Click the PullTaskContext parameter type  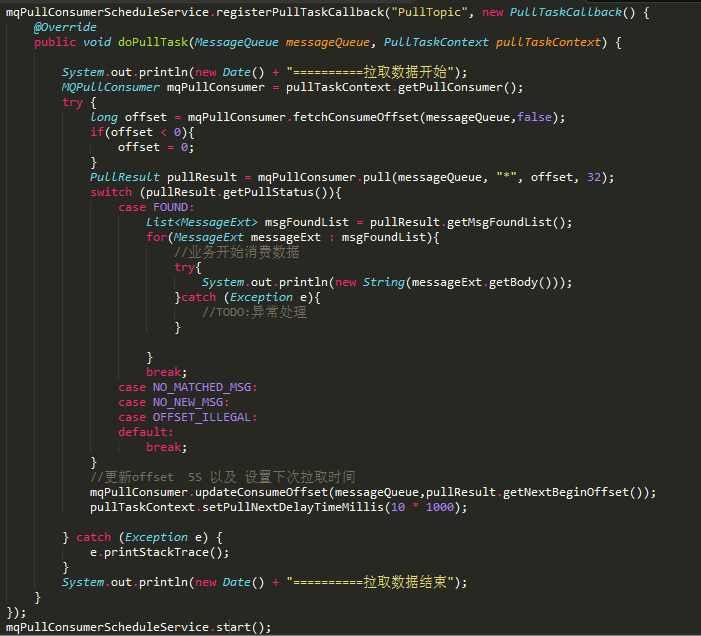click(436, 42)
